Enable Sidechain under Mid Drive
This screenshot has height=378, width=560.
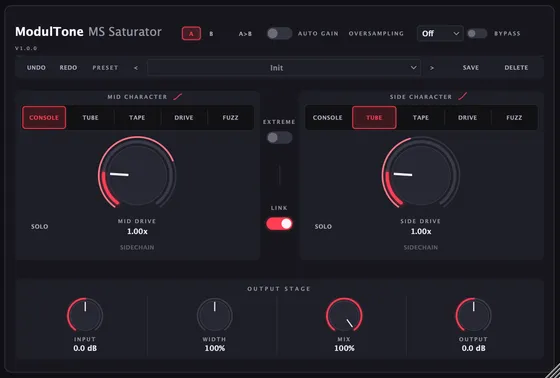pos(137,247)
